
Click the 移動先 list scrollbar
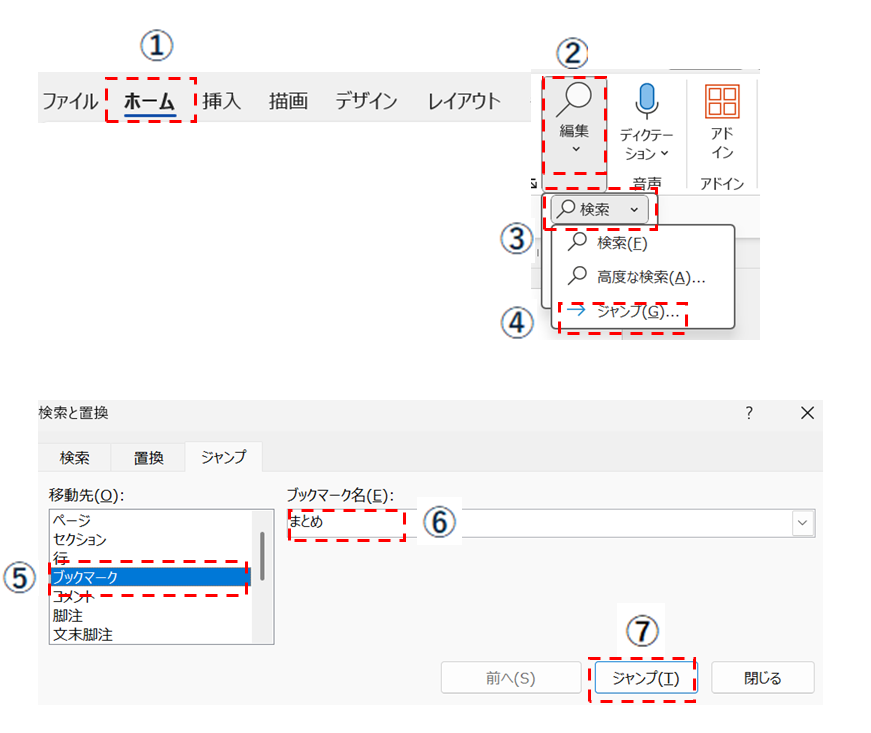(x=262, y=556)
